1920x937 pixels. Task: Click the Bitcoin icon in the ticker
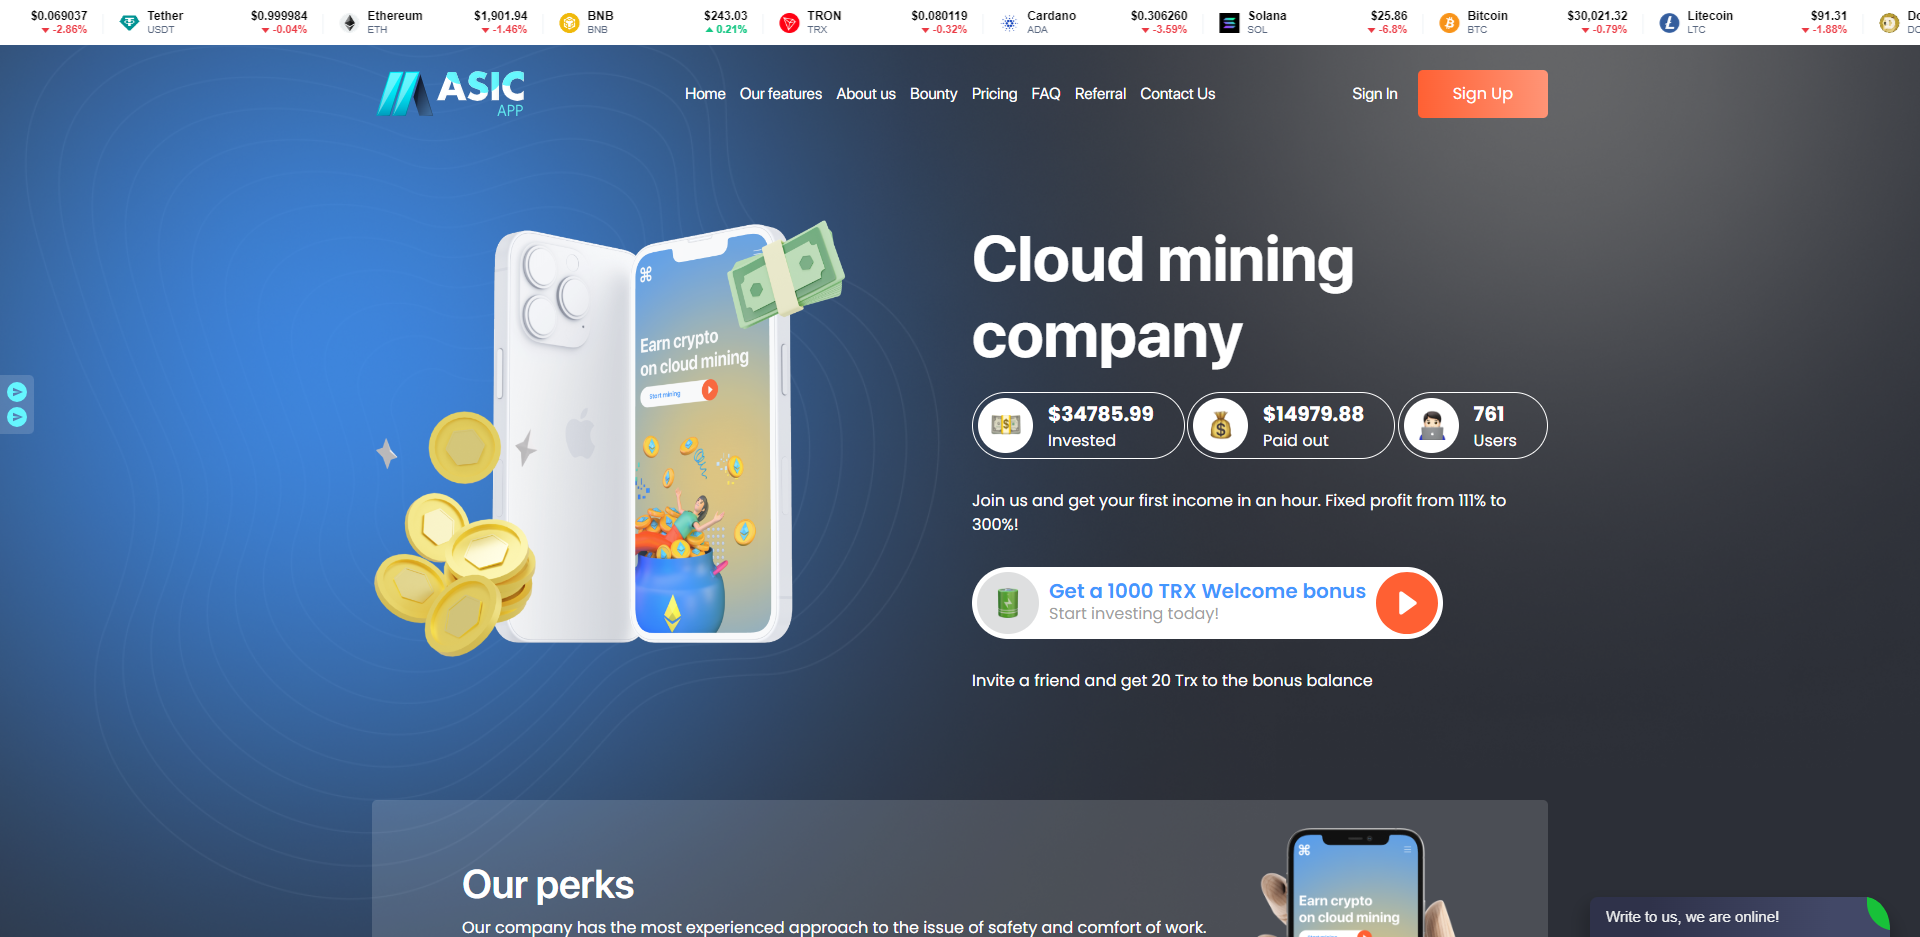(1449, 22)
